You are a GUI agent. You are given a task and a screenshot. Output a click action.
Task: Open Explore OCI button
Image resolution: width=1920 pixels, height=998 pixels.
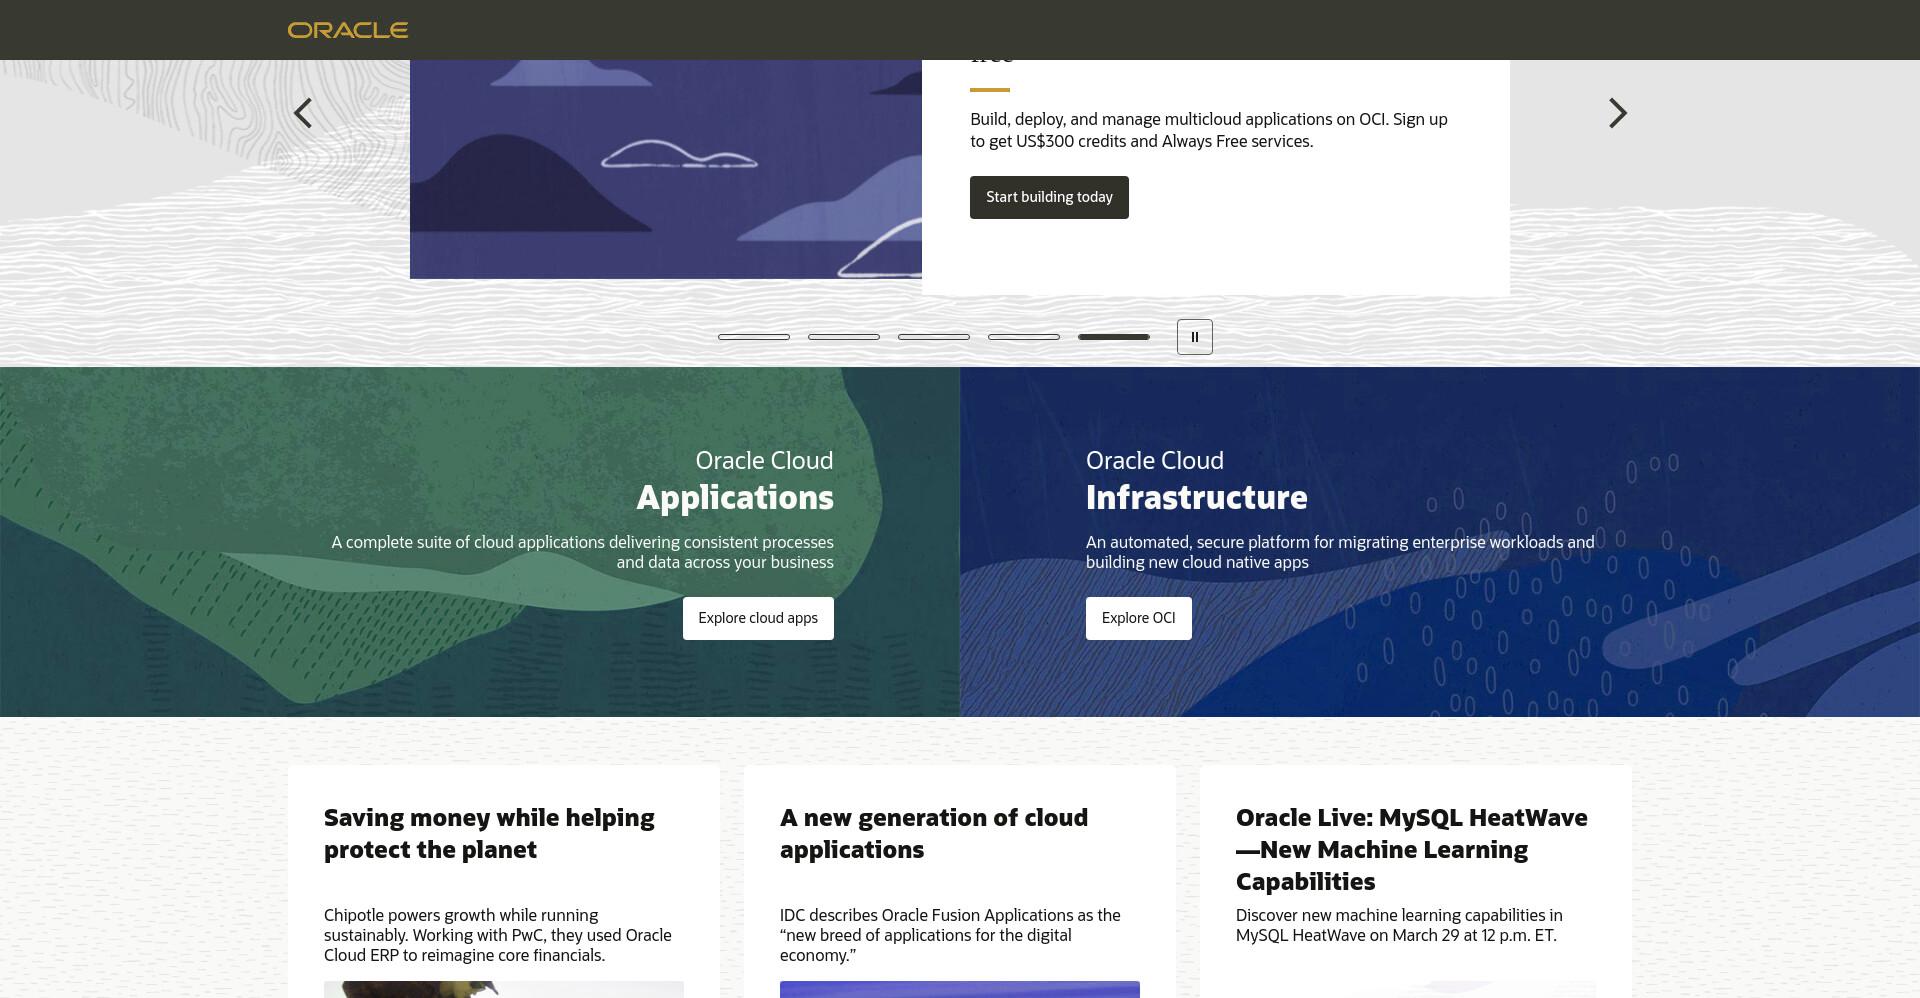coord(1139,618)
